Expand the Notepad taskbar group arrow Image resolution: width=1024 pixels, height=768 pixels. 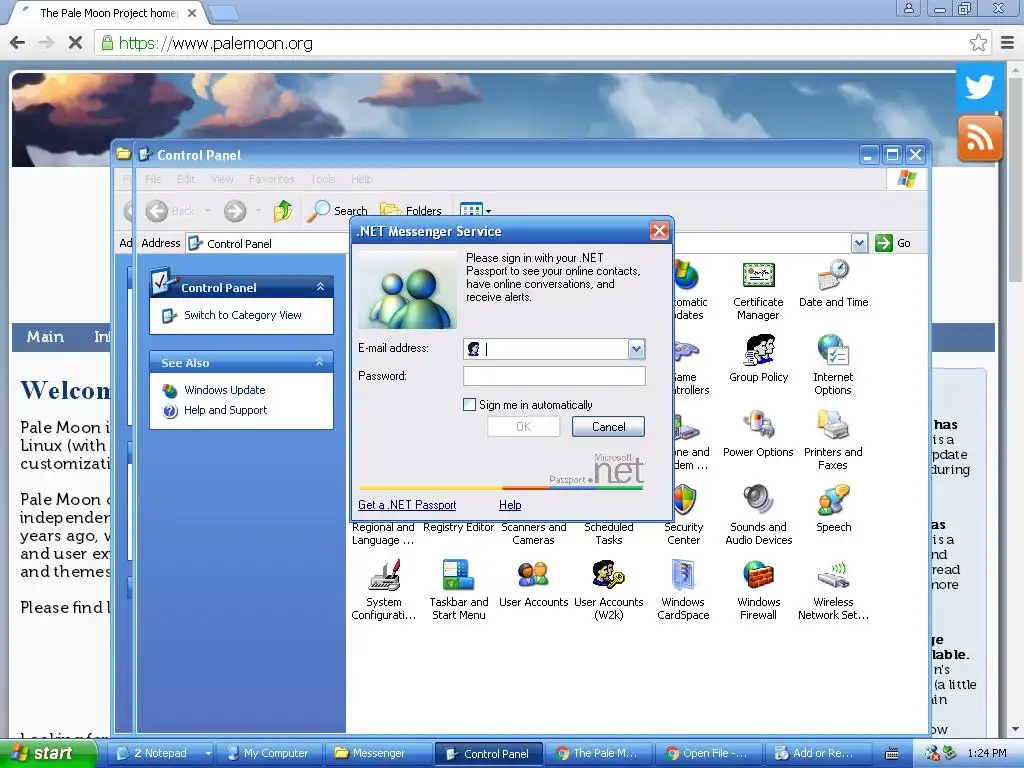click(x=208, y=754)
